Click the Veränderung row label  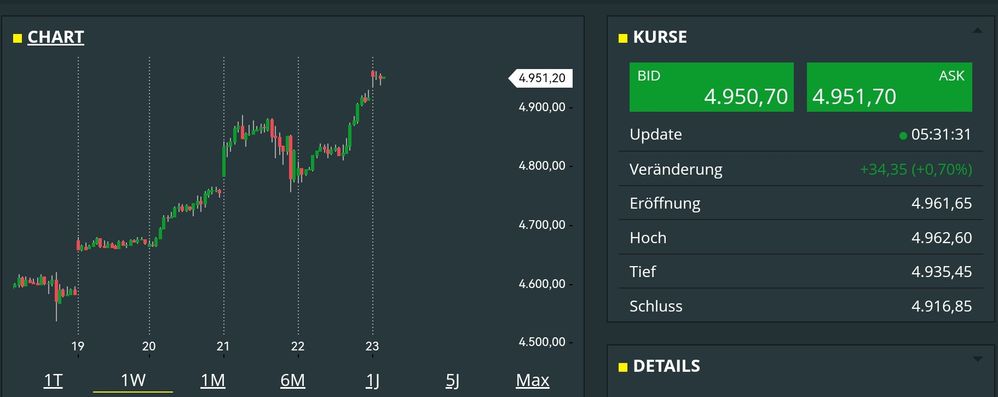tap(676, 170)
